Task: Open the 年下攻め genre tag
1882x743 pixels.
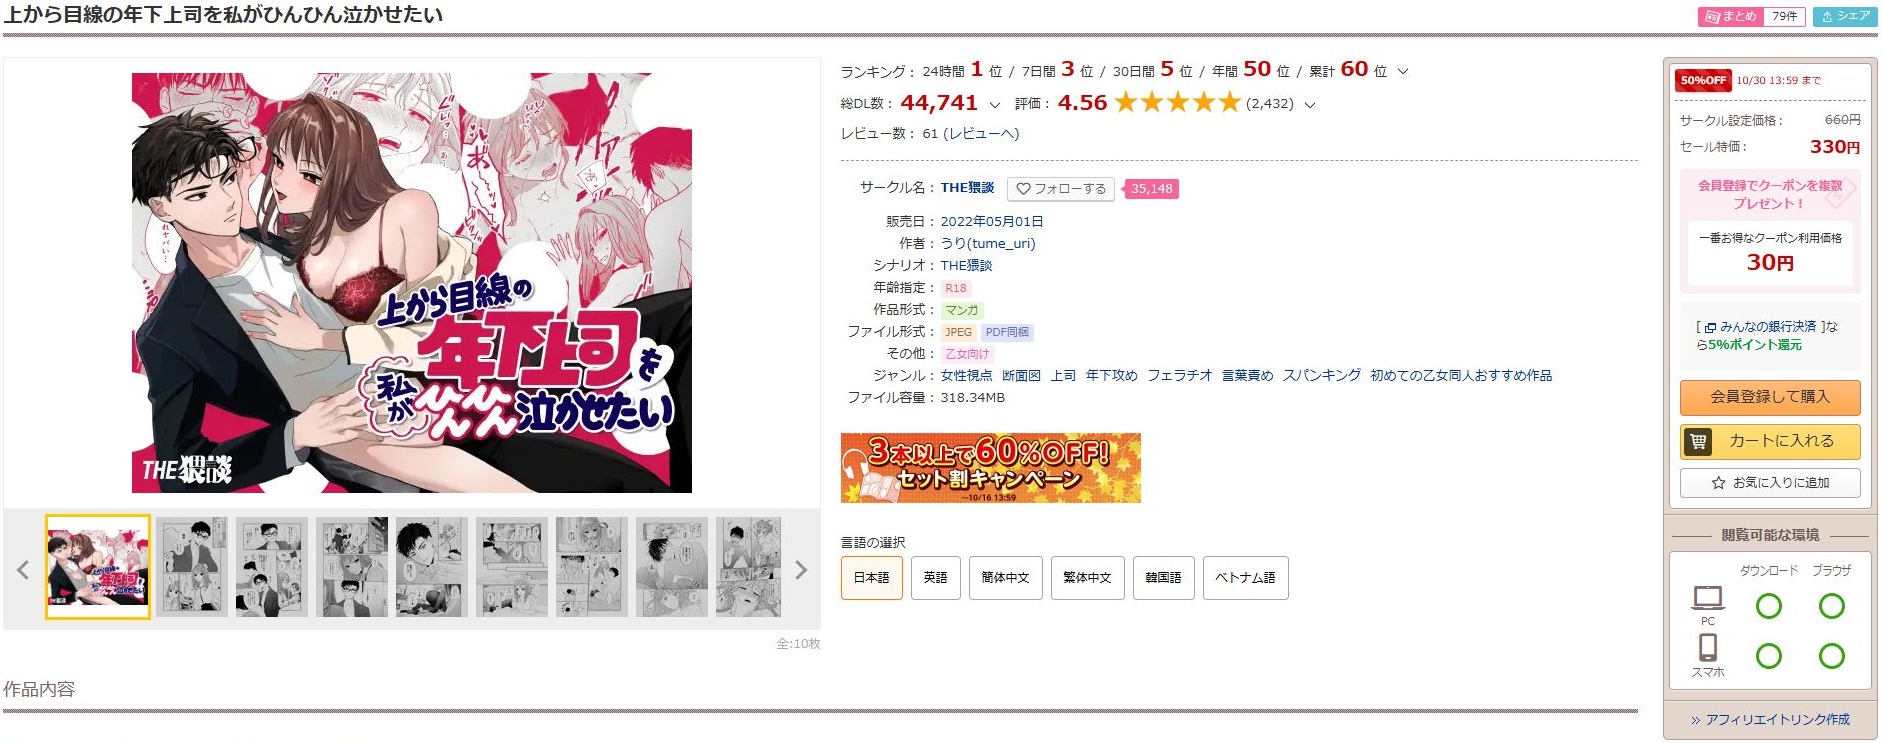Action: click(x=1112, y=375)
